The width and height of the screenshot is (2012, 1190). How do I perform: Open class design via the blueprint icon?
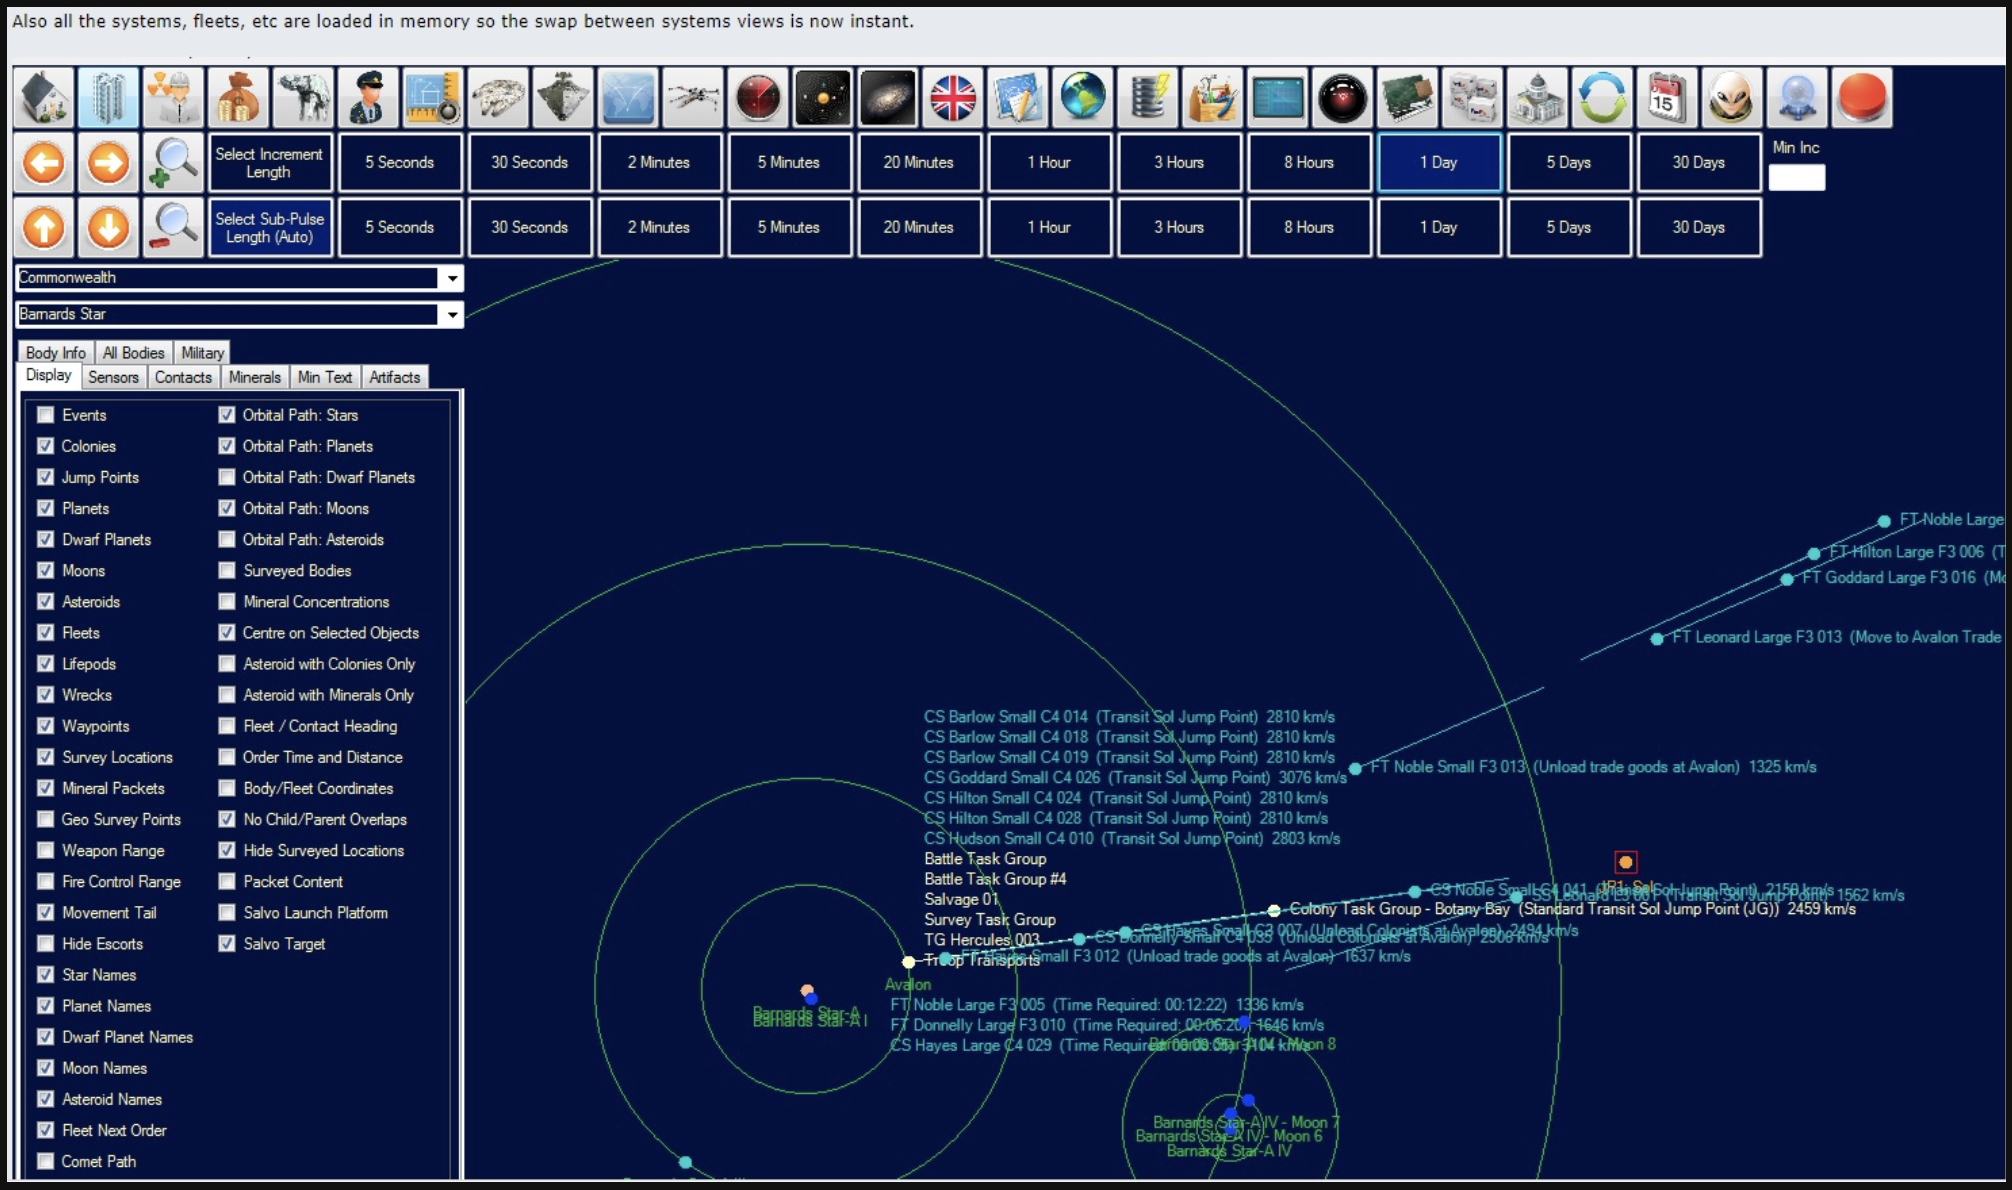433,98
